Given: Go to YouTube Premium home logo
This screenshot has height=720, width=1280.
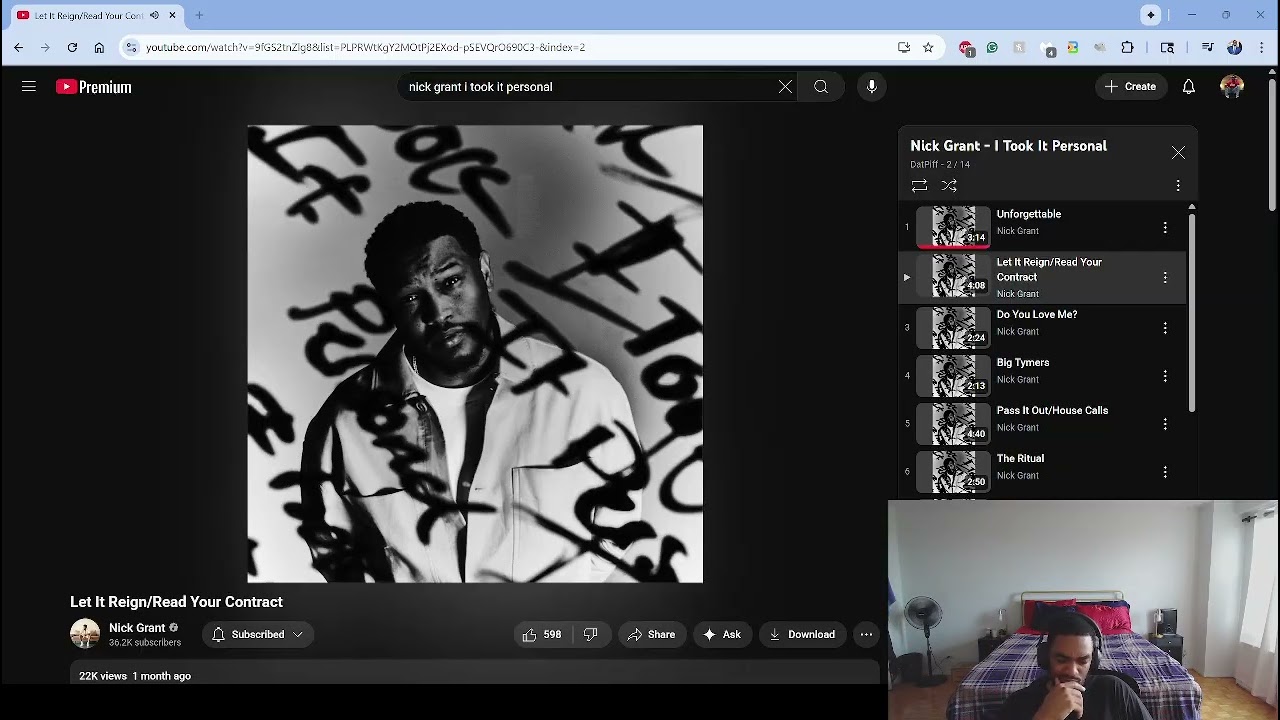Looking at the screenshot, I should (94, 87).
